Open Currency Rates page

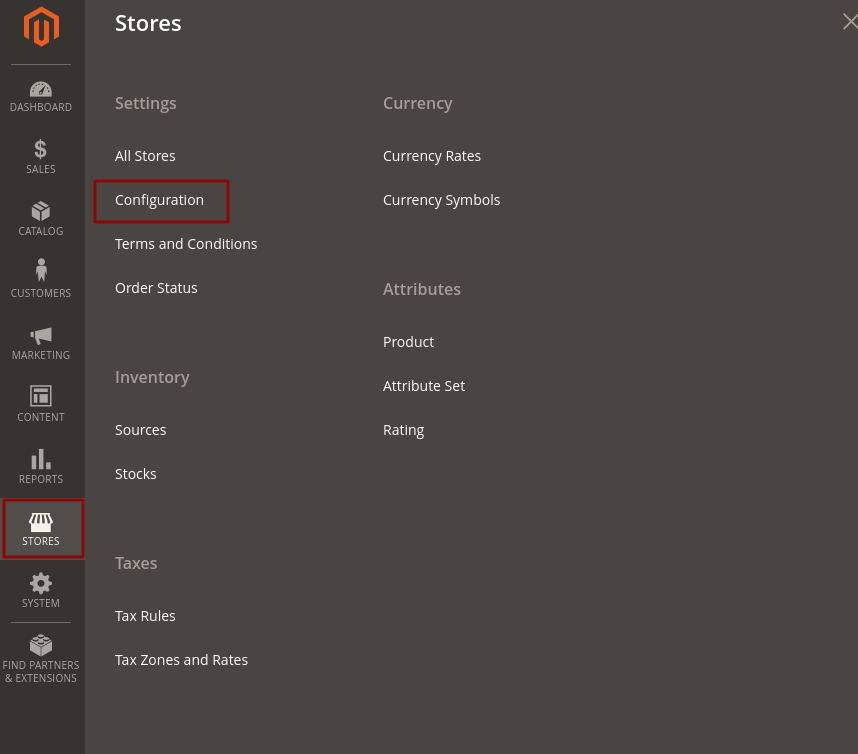[x=432, y=156]
